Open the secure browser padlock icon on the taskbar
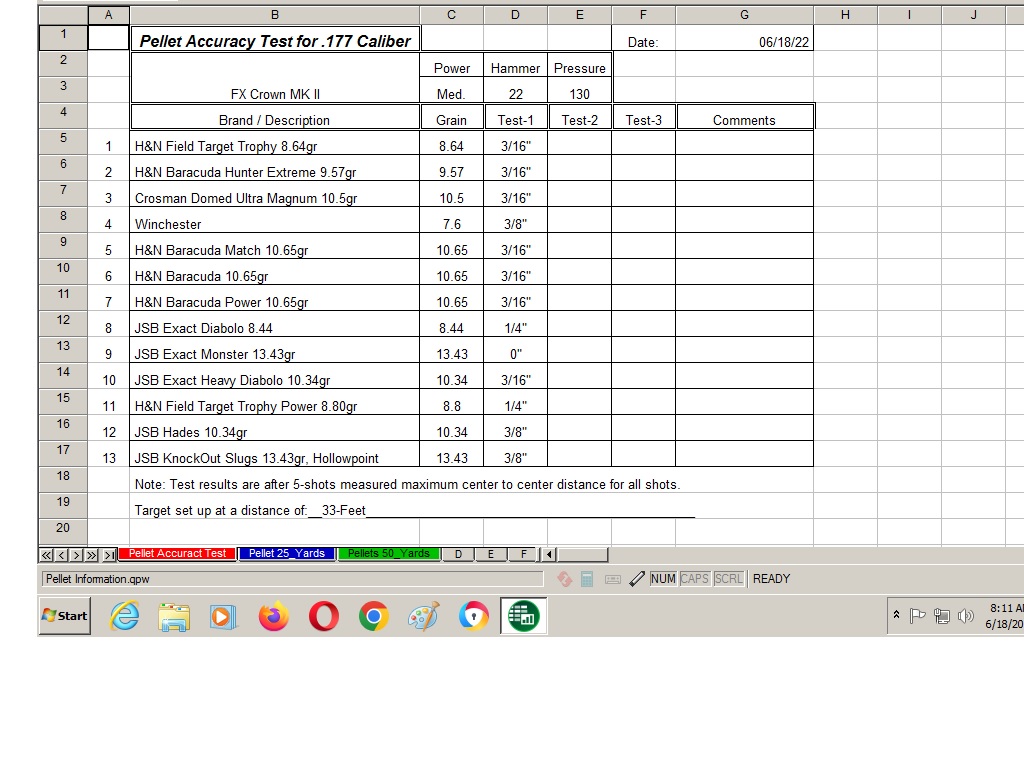This screenshot has height=768, width=1024. [473, 616]
